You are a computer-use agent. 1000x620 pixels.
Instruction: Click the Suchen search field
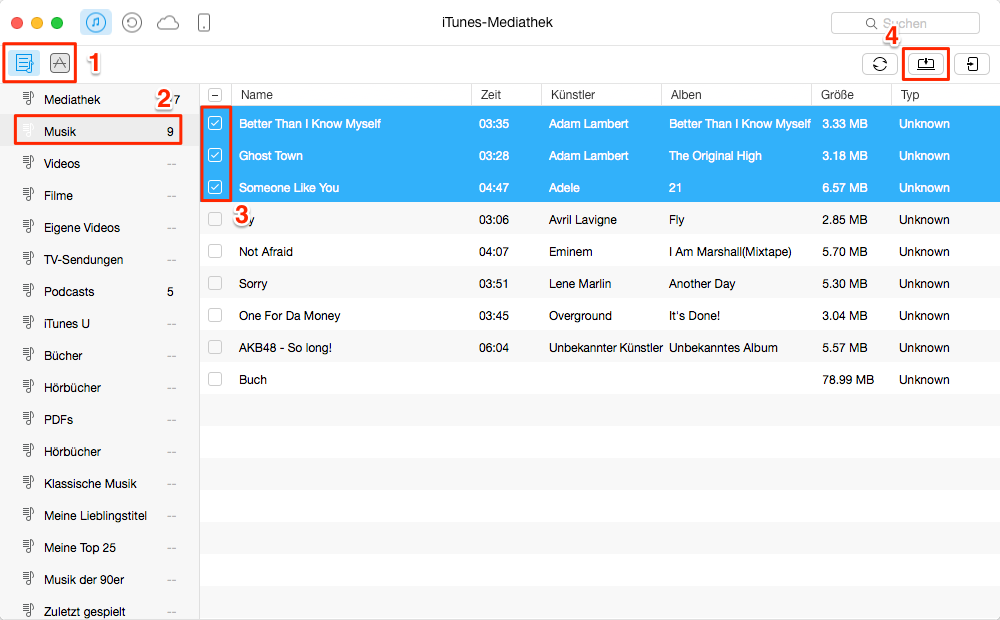(905, 23)
